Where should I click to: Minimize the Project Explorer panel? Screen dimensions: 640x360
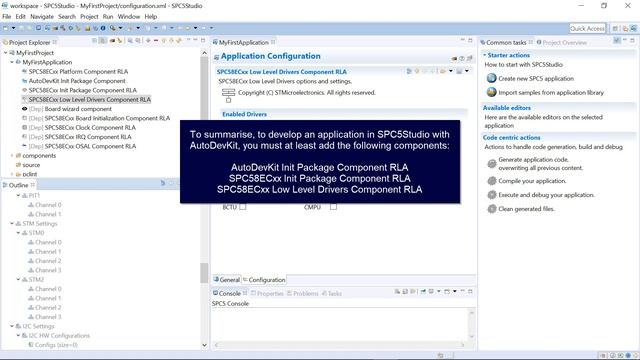point(196,40)
